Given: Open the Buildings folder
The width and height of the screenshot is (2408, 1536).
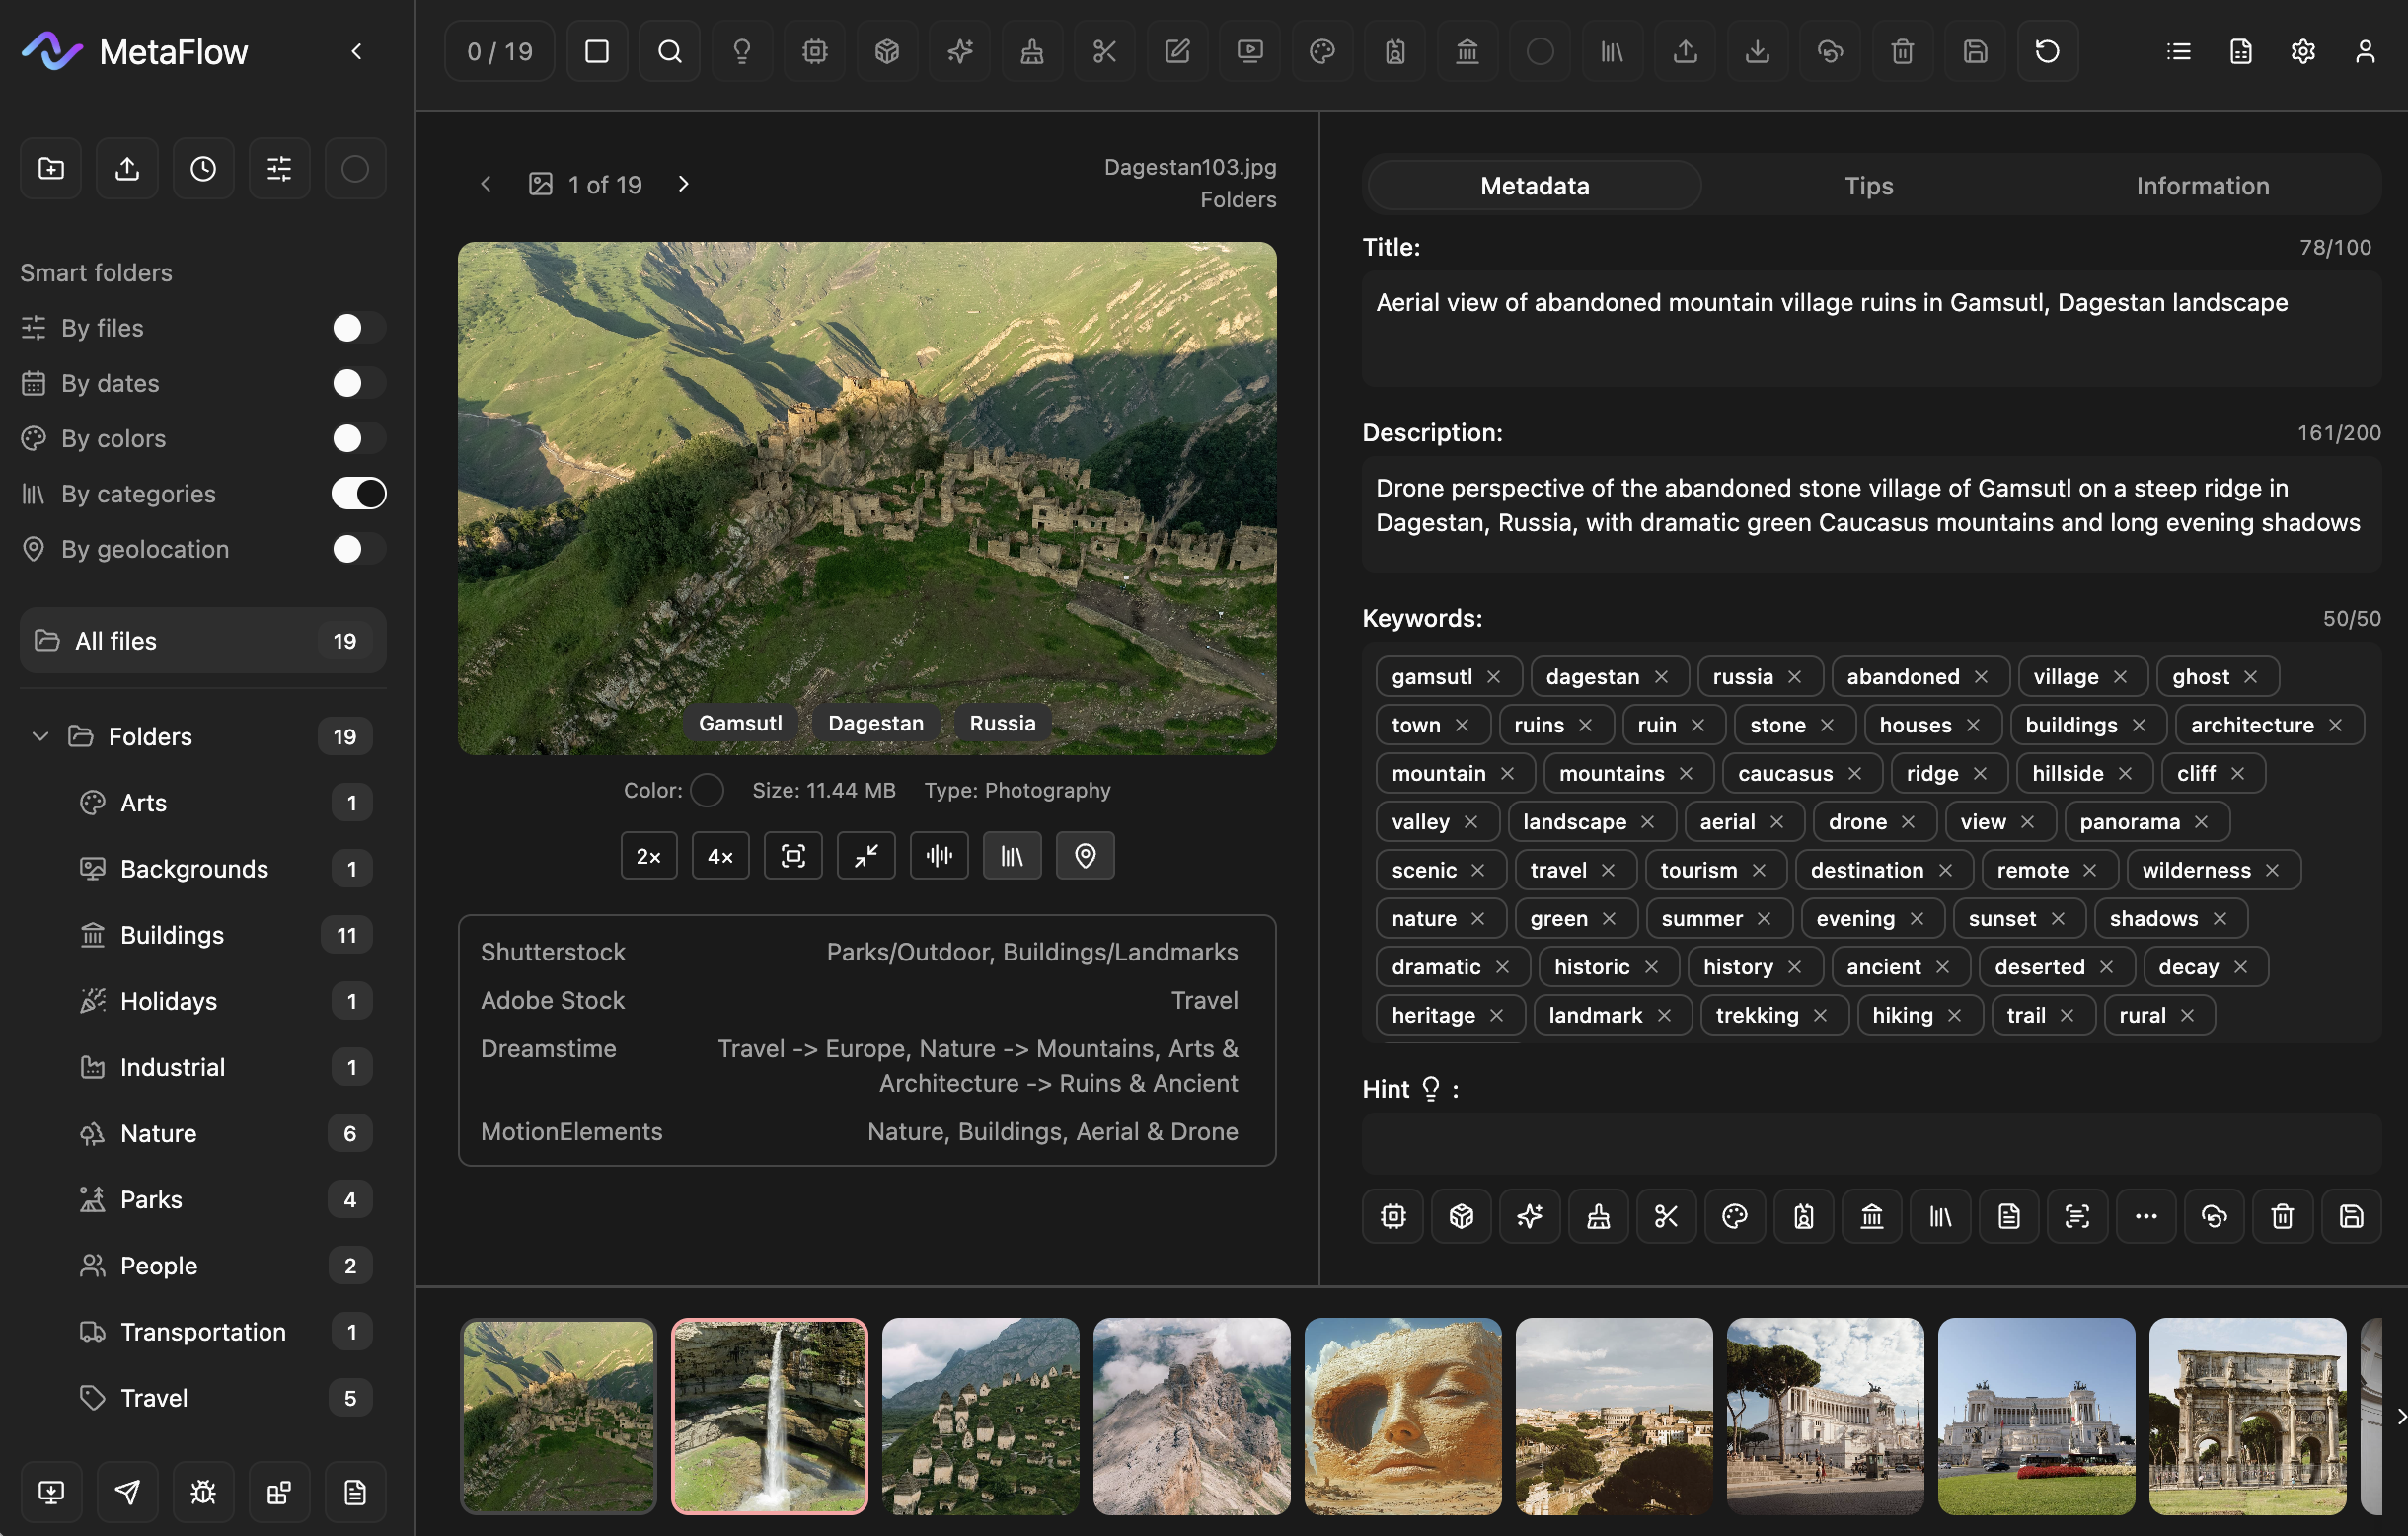Looking at the screenshot, I should click(x=172, y=935).
